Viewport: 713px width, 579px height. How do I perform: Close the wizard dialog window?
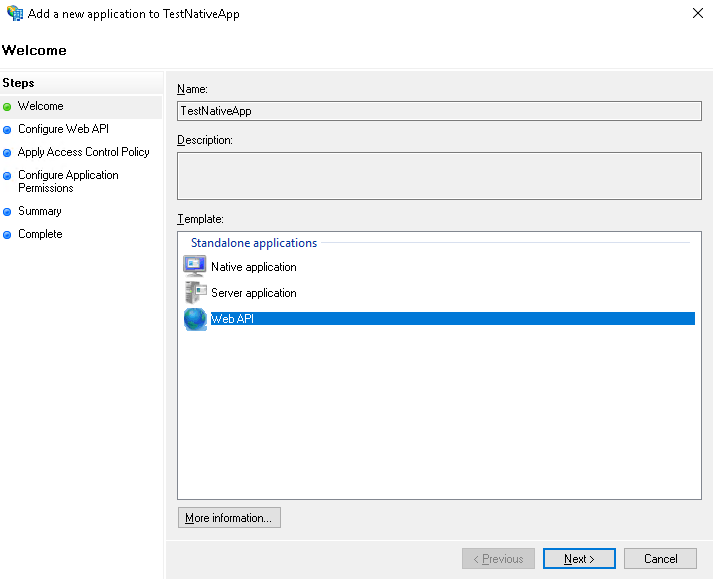[x=696, y=14]
